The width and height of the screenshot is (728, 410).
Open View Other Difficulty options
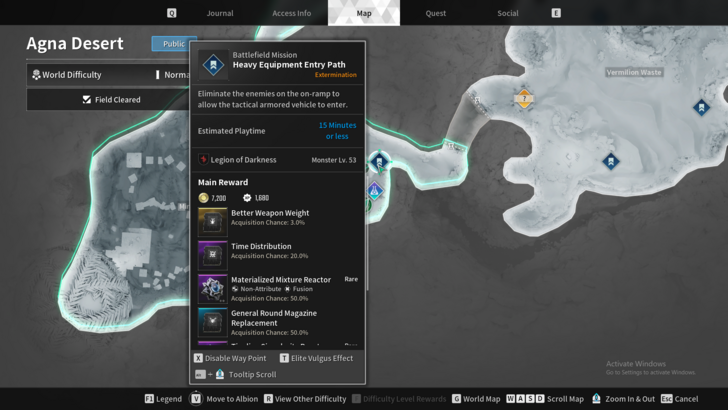305,399
